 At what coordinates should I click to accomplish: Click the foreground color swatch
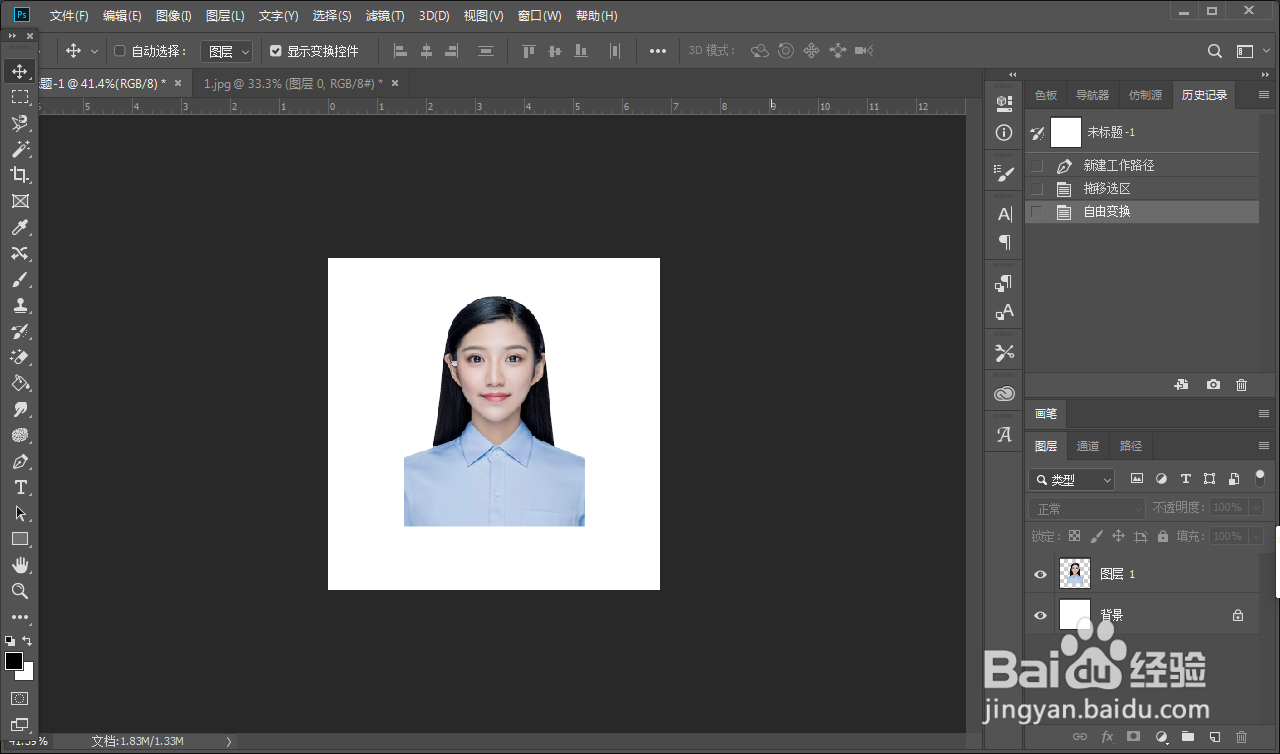pos(14,661)
